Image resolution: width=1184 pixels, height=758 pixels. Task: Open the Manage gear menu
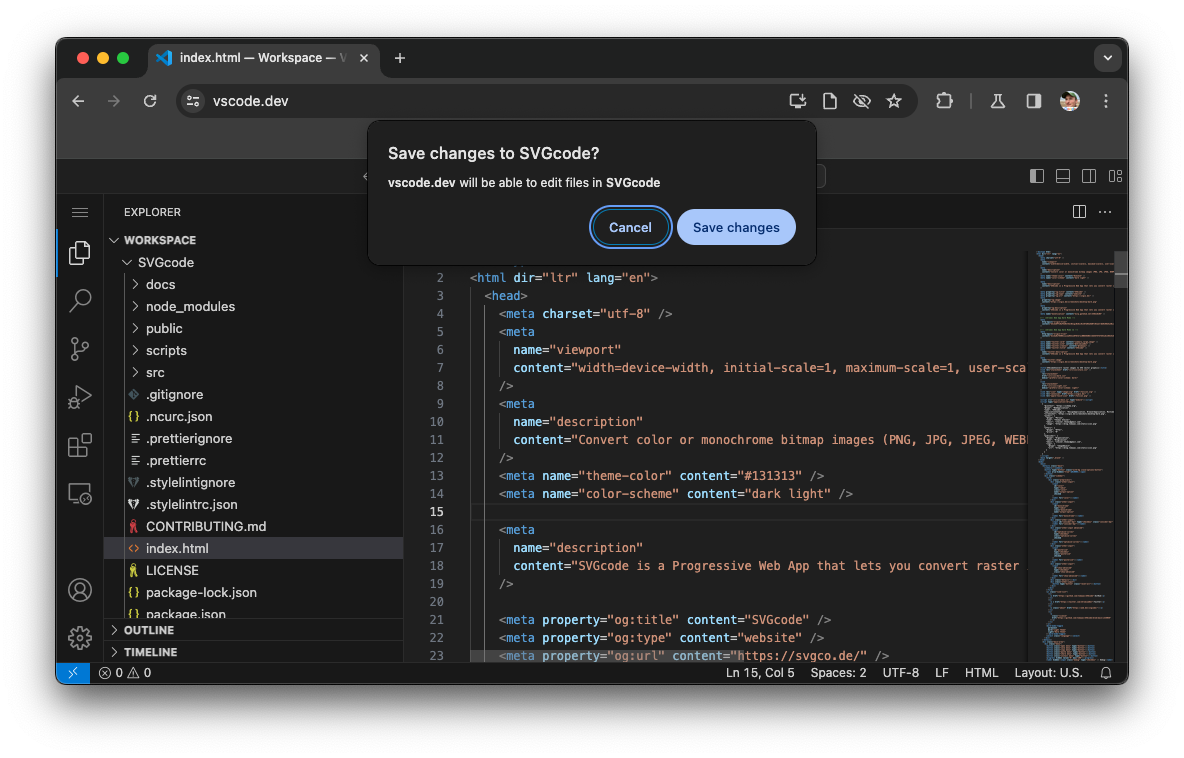(80, 638)
